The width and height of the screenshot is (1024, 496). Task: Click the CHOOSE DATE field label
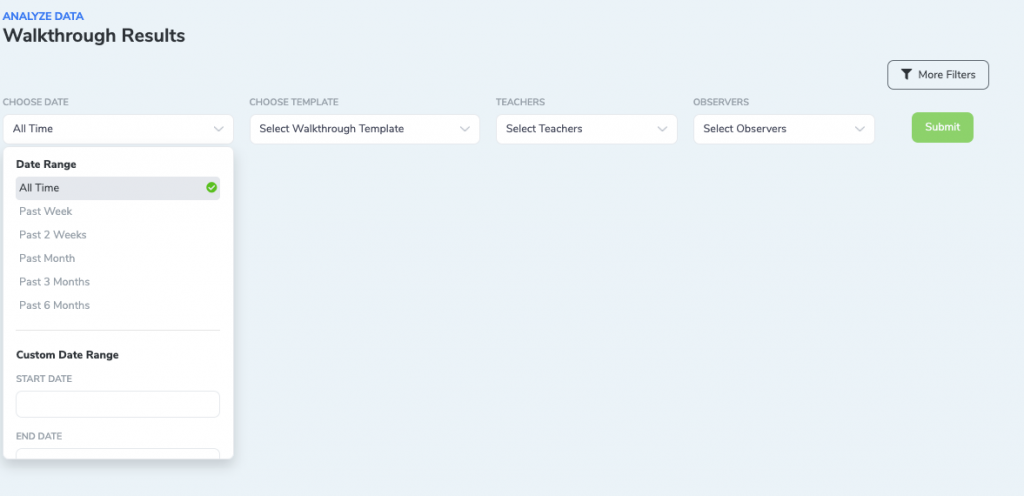36,102
